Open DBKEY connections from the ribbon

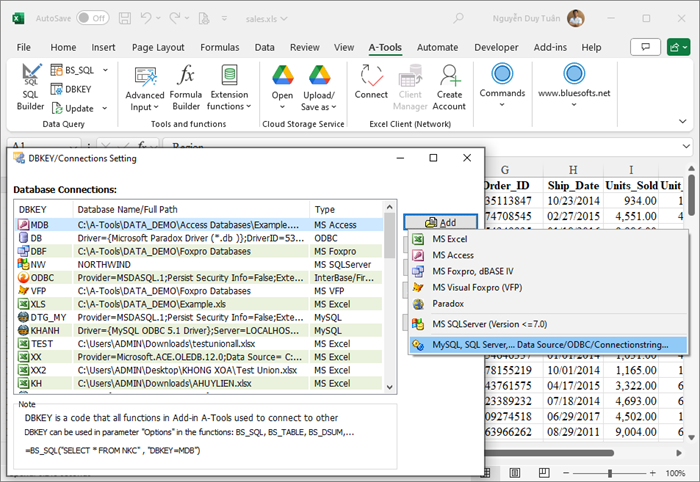pyautogui.click(x=71, y=89)
